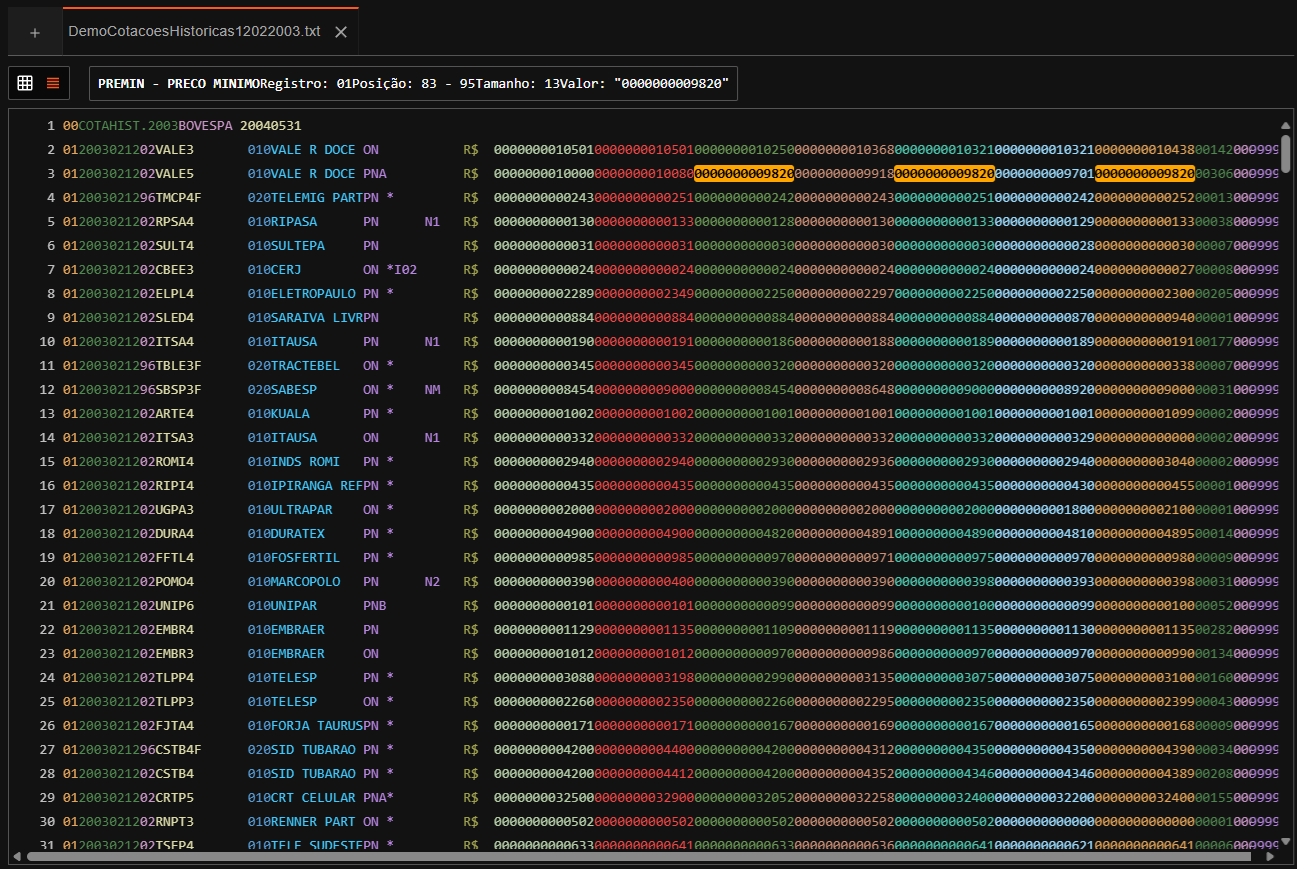Click the company name DURATEX

[x=298, y=534]
